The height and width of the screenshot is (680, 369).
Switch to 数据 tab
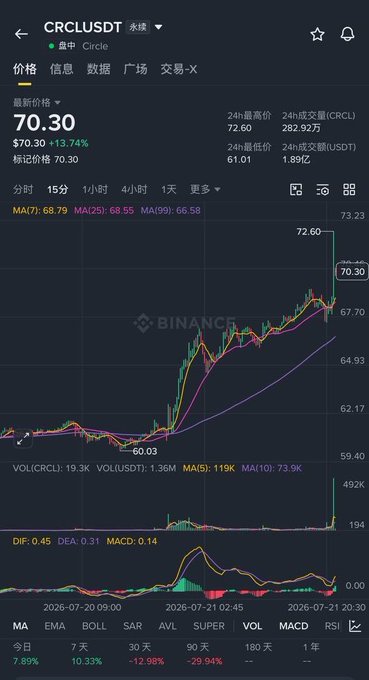tap(98, 69)
